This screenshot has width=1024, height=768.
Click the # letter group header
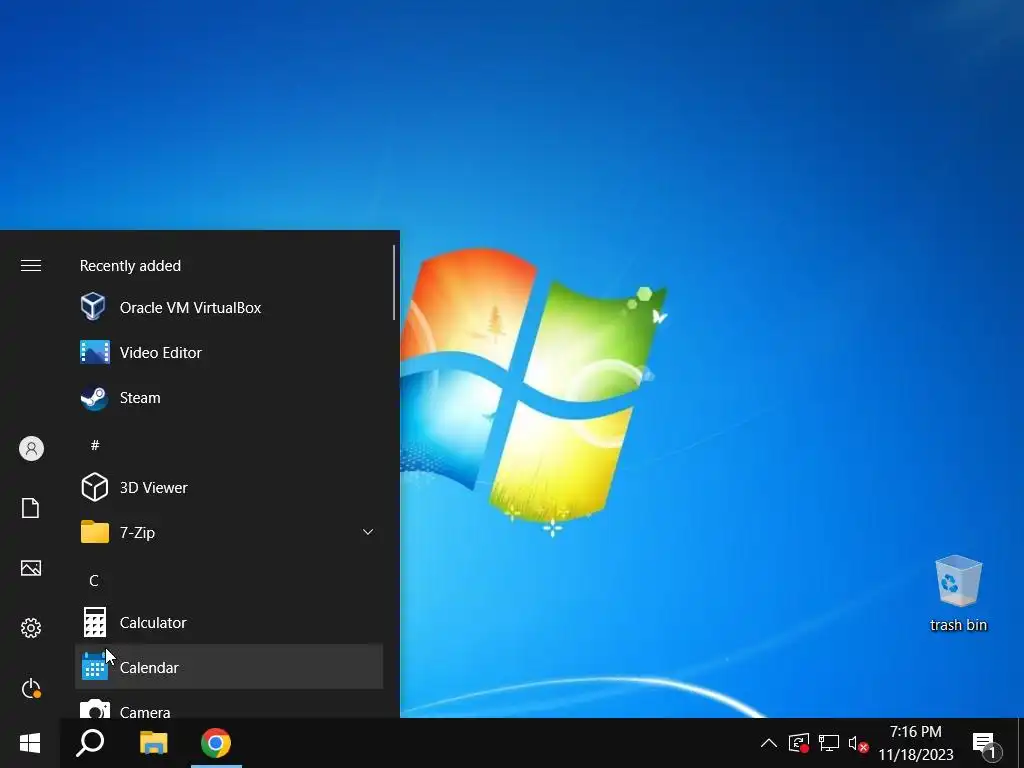[95, 445]
